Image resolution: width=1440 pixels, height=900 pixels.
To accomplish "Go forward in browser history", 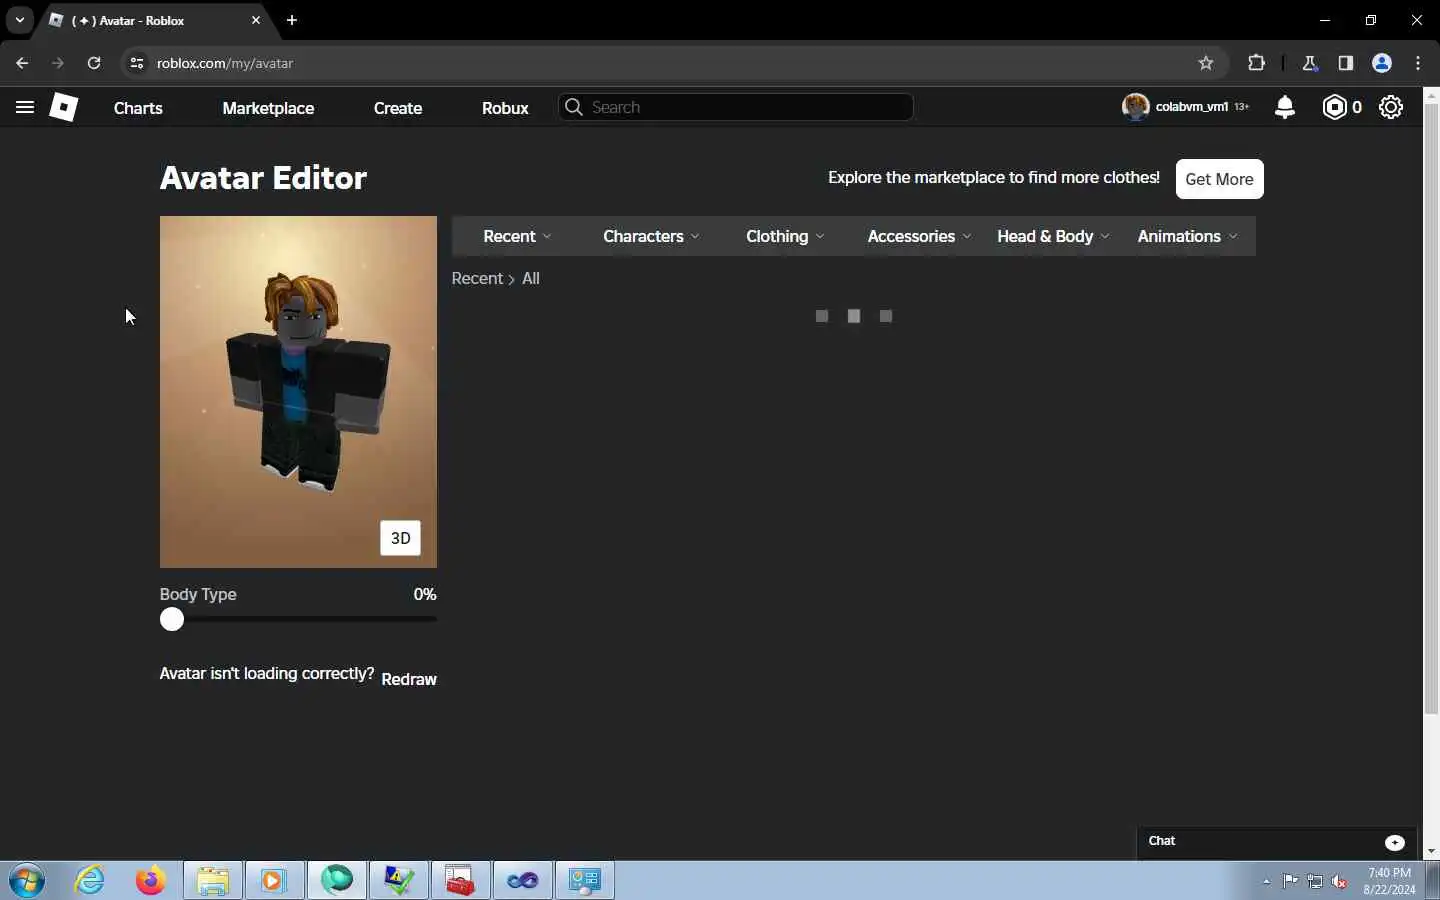I will (58, 63).
